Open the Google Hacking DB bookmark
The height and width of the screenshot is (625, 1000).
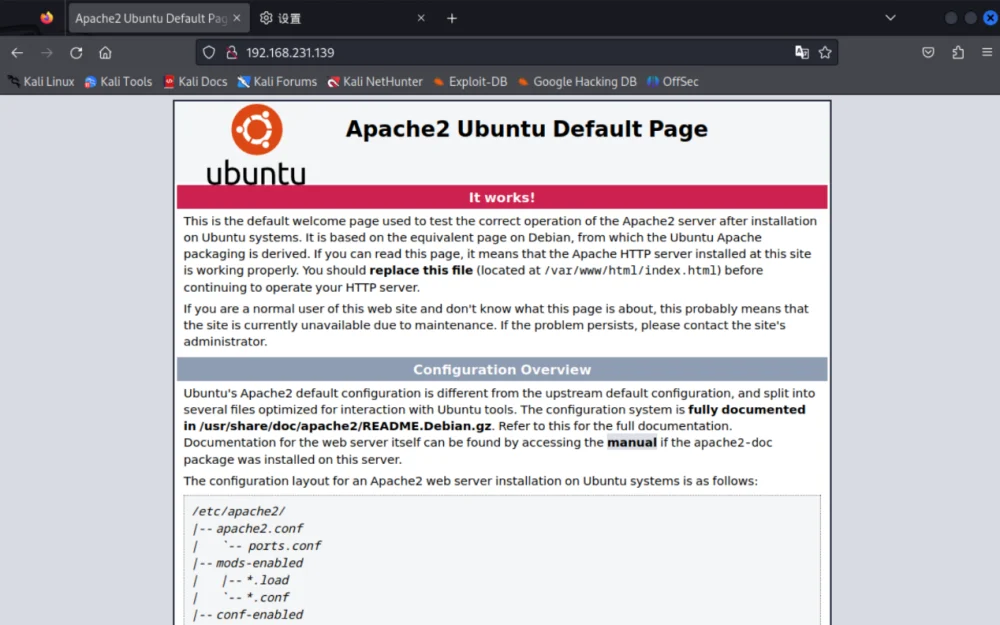(577, 82)
